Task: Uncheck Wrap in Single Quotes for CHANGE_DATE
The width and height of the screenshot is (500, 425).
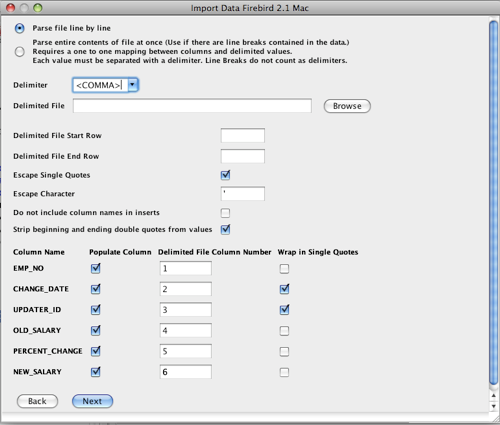Action: pos(284,289)
